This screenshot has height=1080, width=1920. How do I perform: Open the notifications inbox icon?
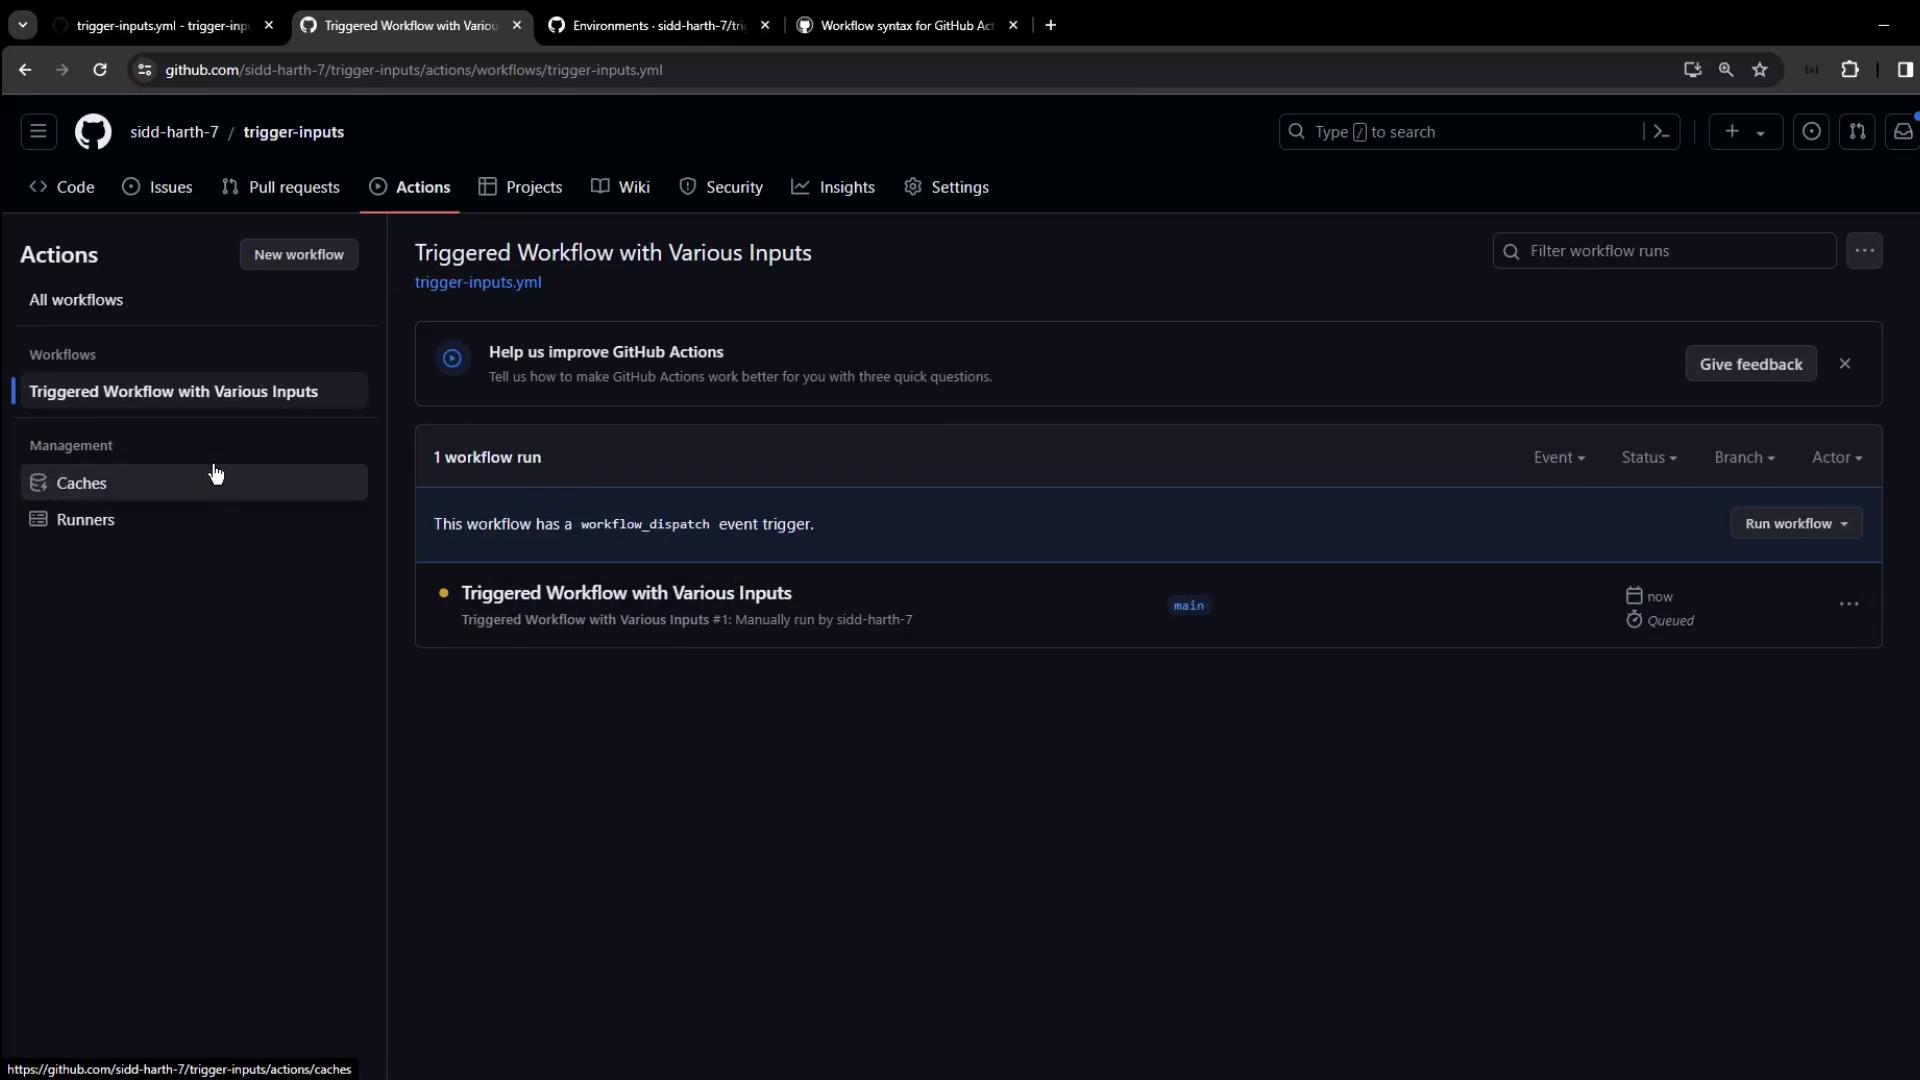pos(1902,132)
